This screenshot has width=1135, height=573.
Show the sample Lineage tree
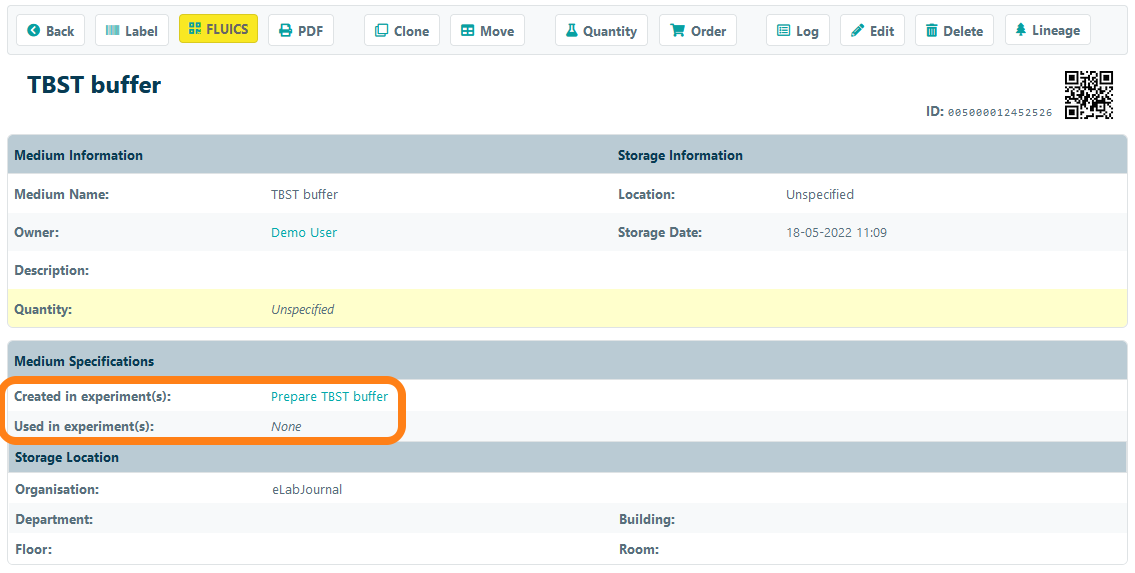pos(1047,30)
